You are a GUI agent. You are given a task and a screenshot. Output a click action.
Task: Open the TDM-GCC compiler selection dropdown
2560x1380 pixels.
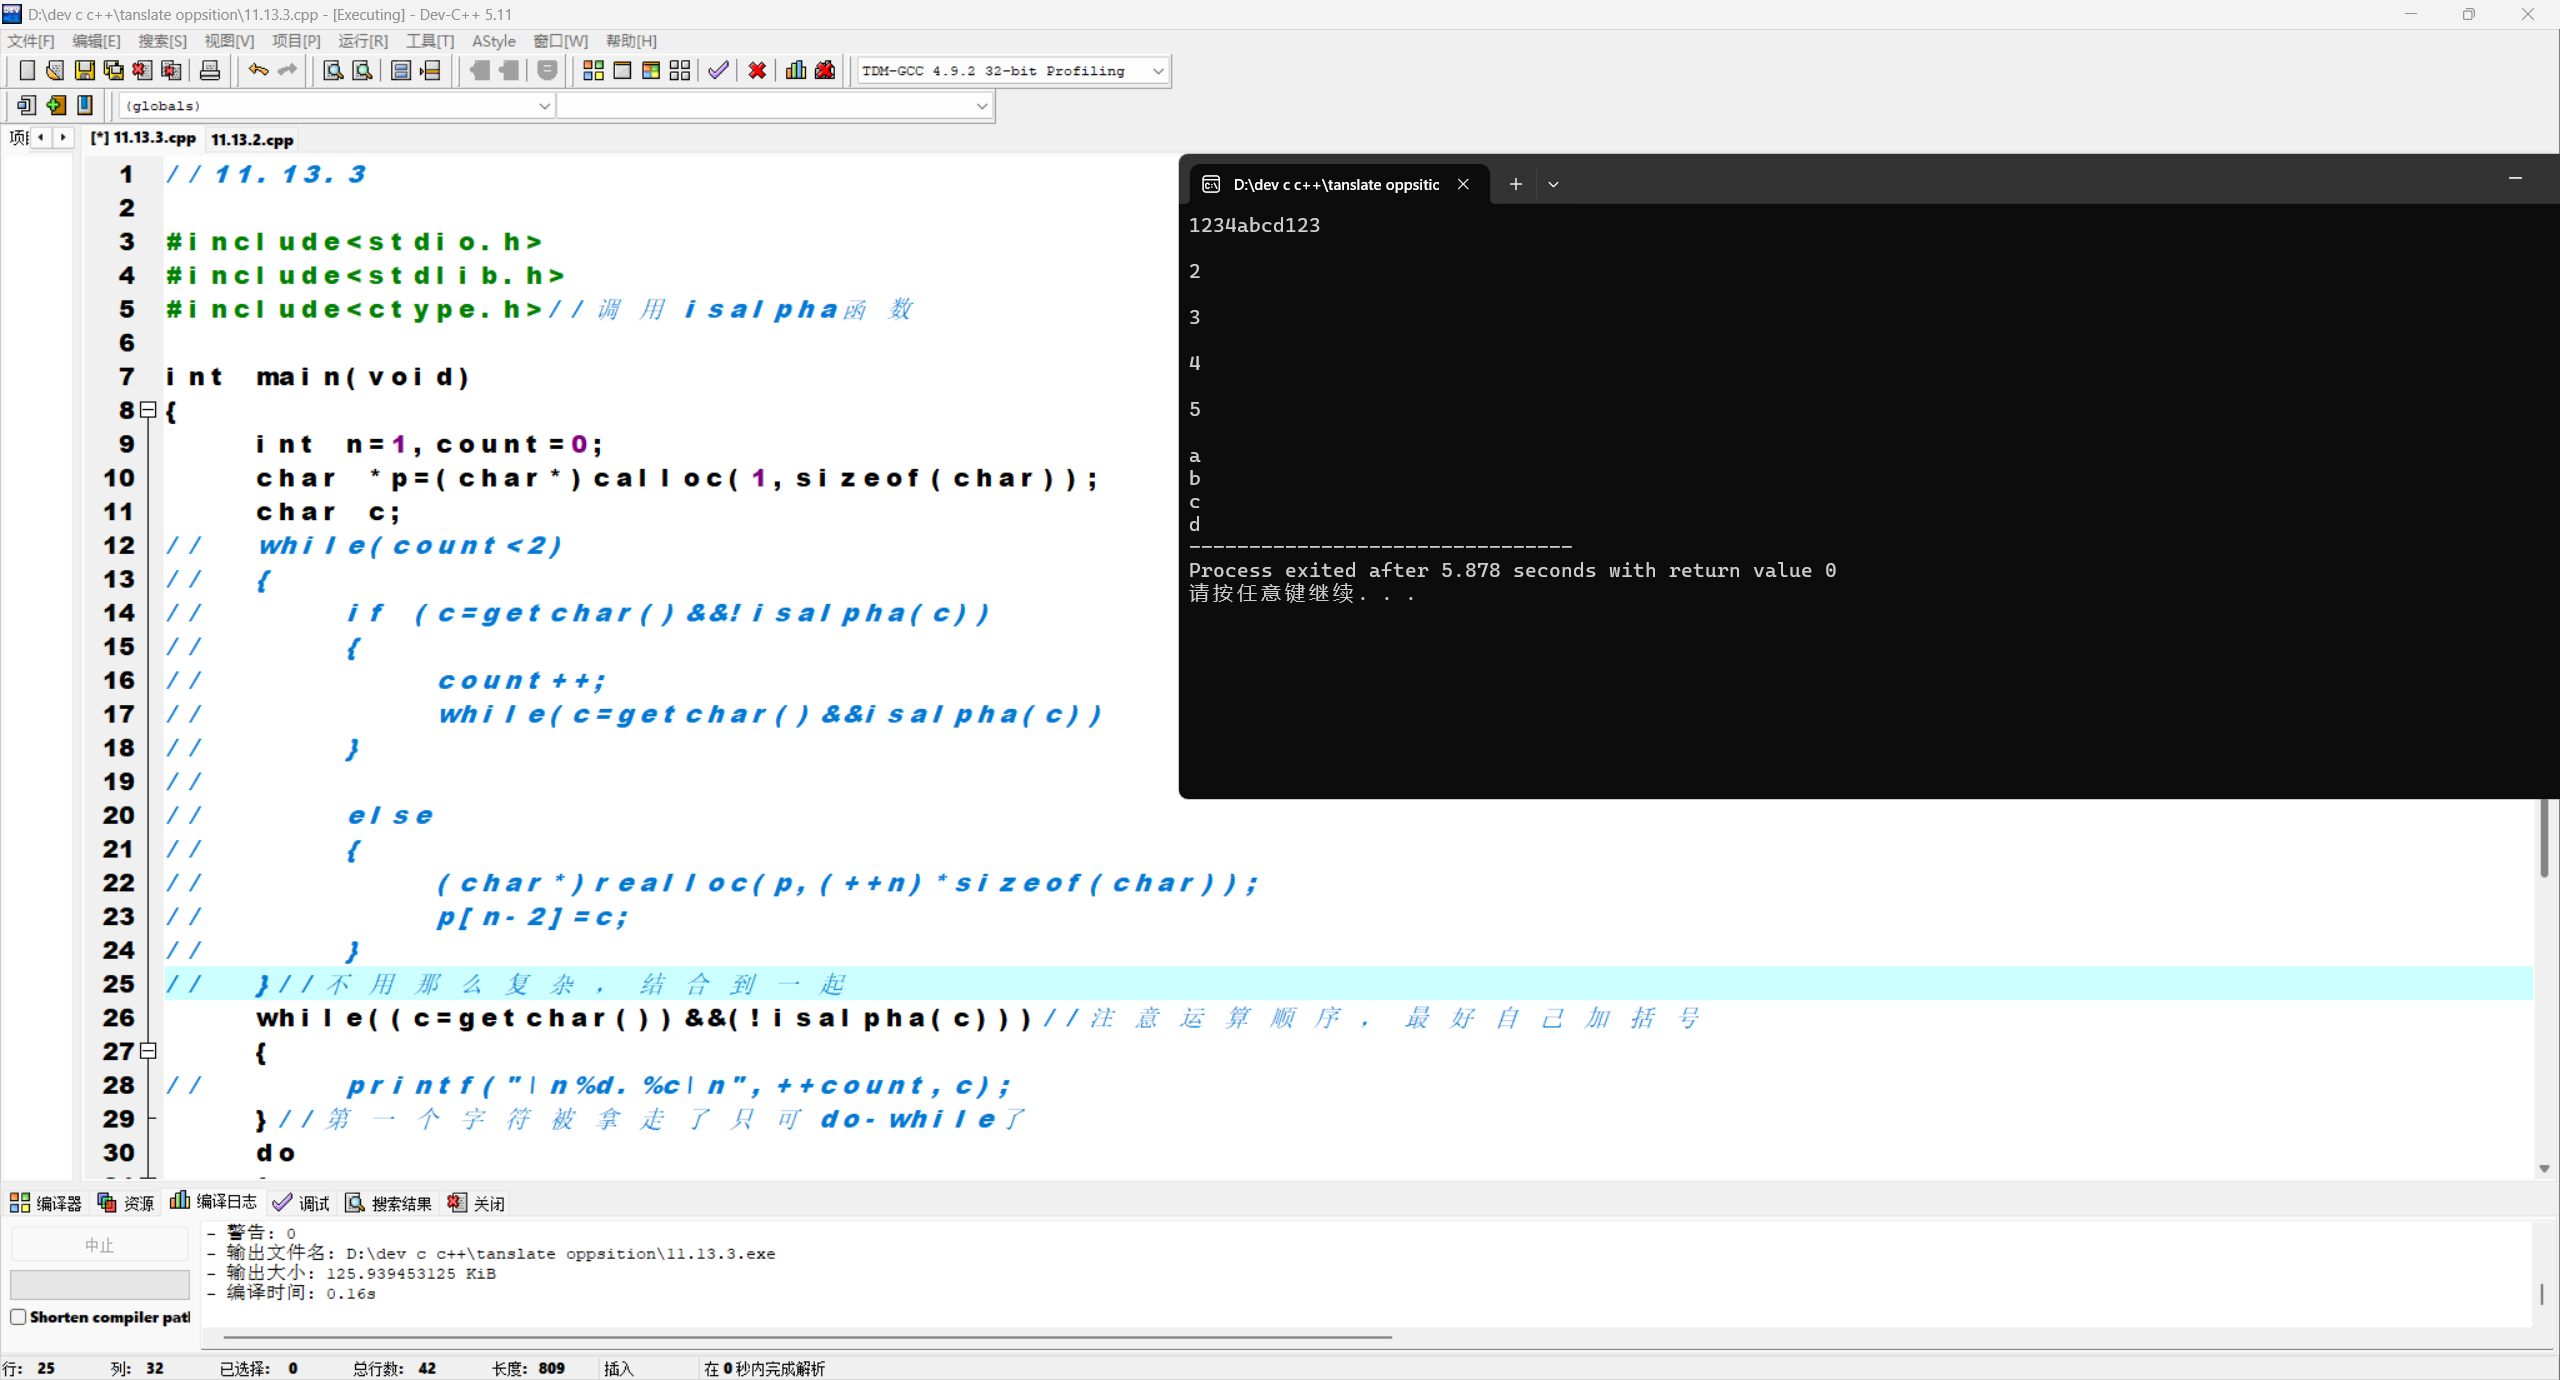pyautogui.click(x=1157, y=71)
